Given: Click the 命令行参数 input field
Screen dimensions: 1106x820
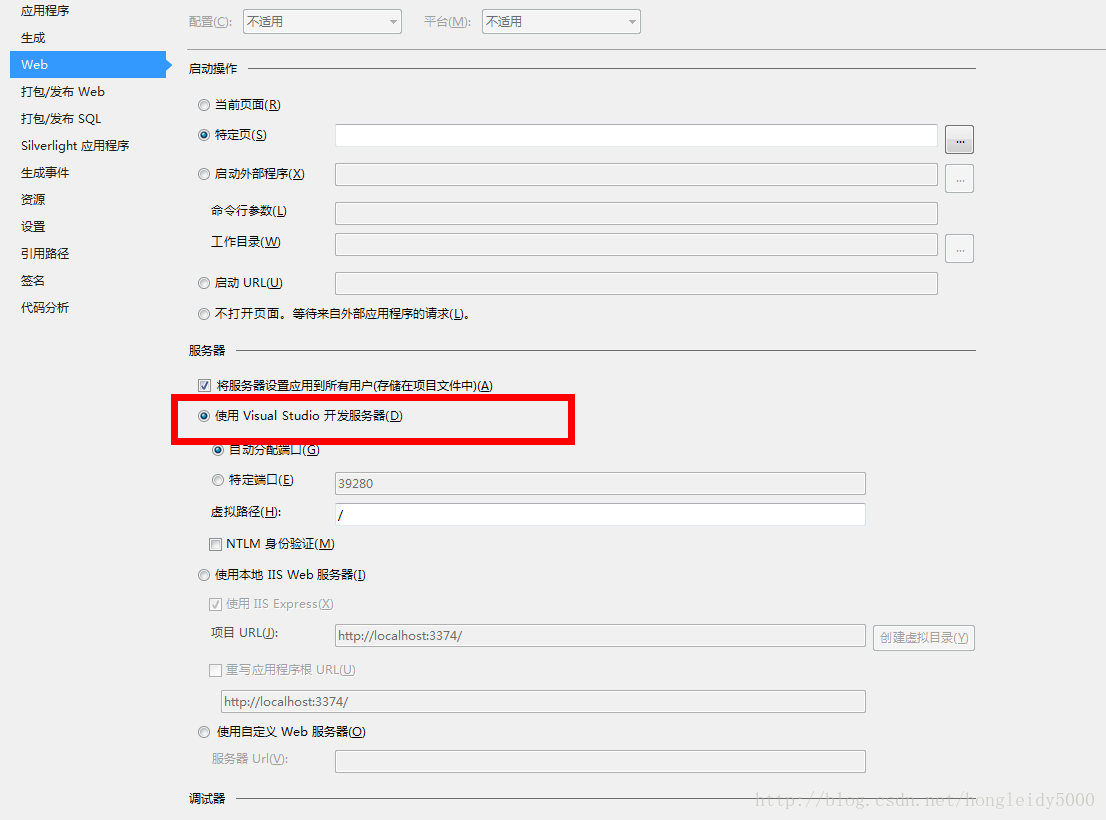Looking at the screenshot, I should [636, 214].
